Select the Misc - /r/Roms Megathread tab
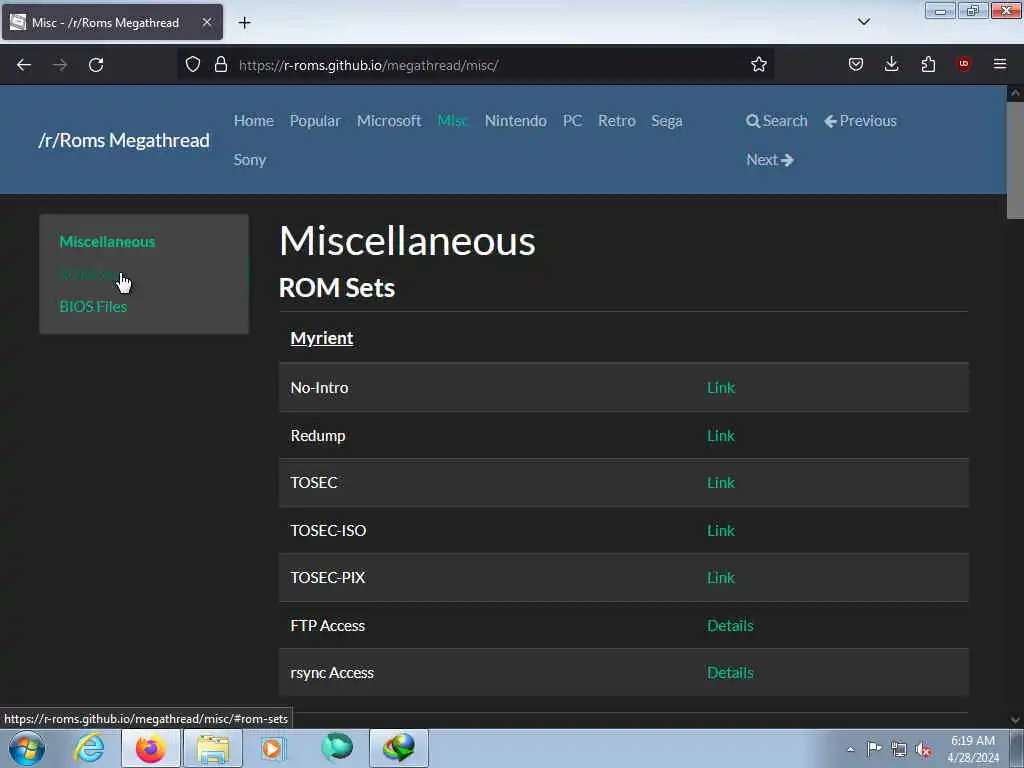The width and height of the screenshot is (1024, 768). pyautogui.click(x=112, y=22)
